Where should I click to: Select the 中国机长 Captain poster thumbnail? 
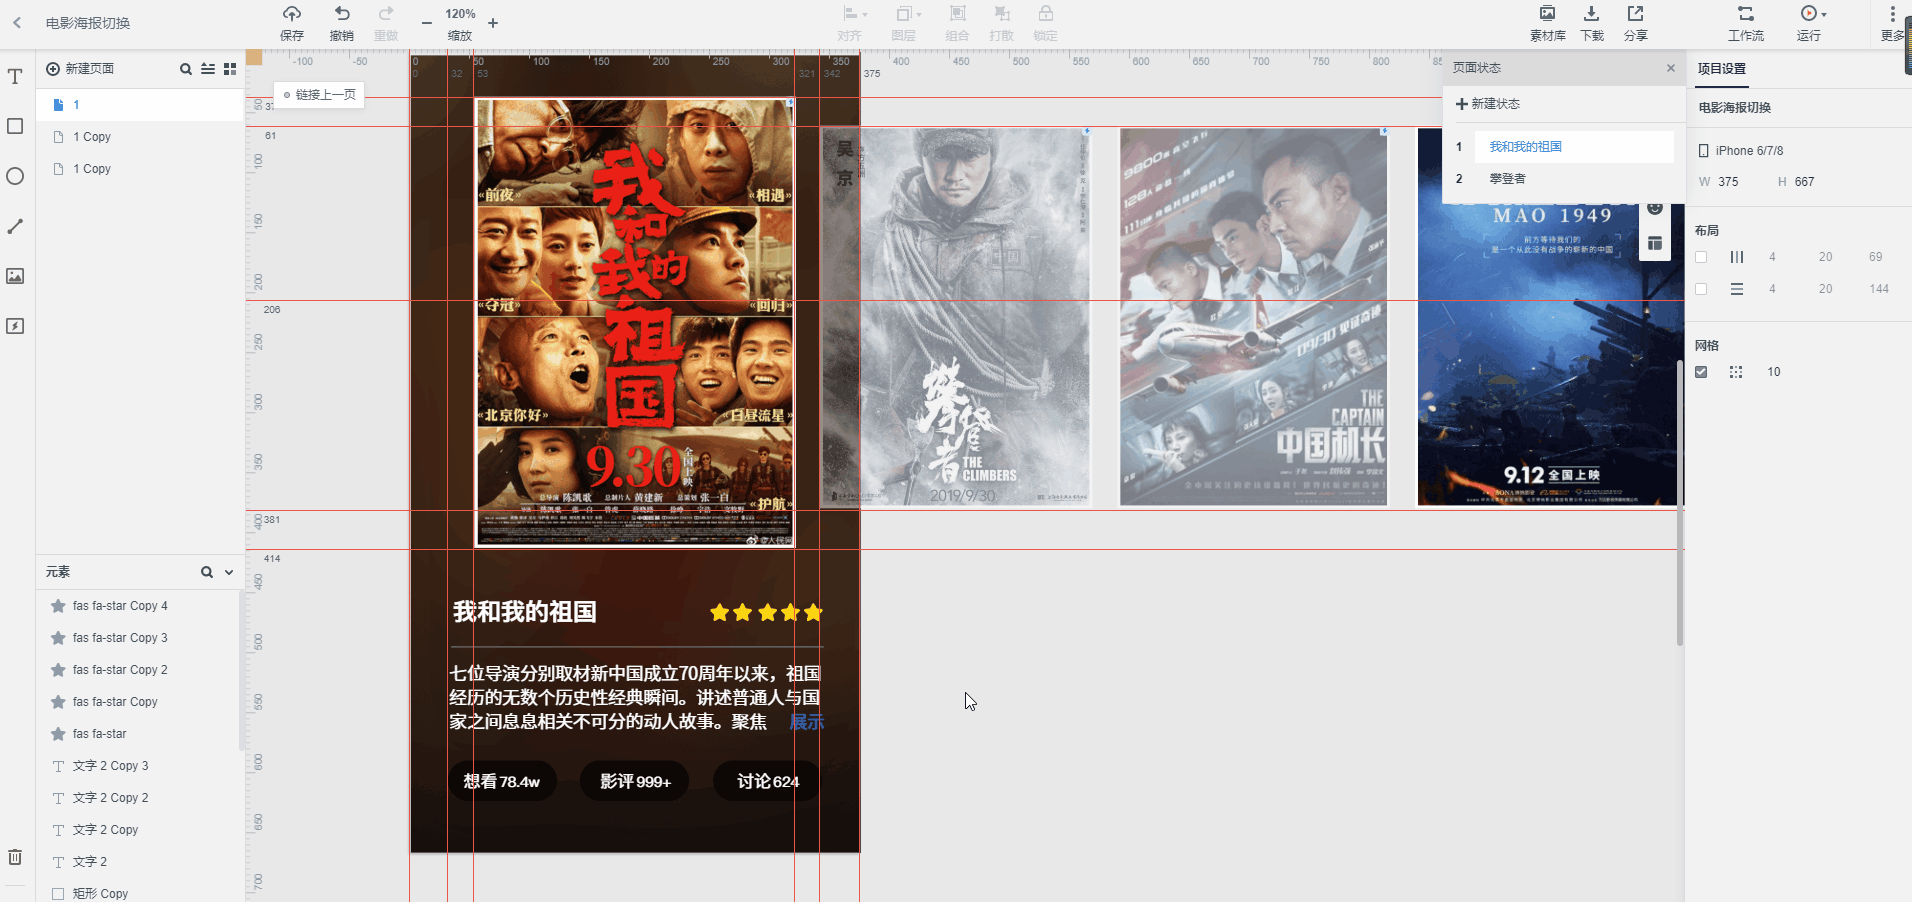(x=1253, y=316)
